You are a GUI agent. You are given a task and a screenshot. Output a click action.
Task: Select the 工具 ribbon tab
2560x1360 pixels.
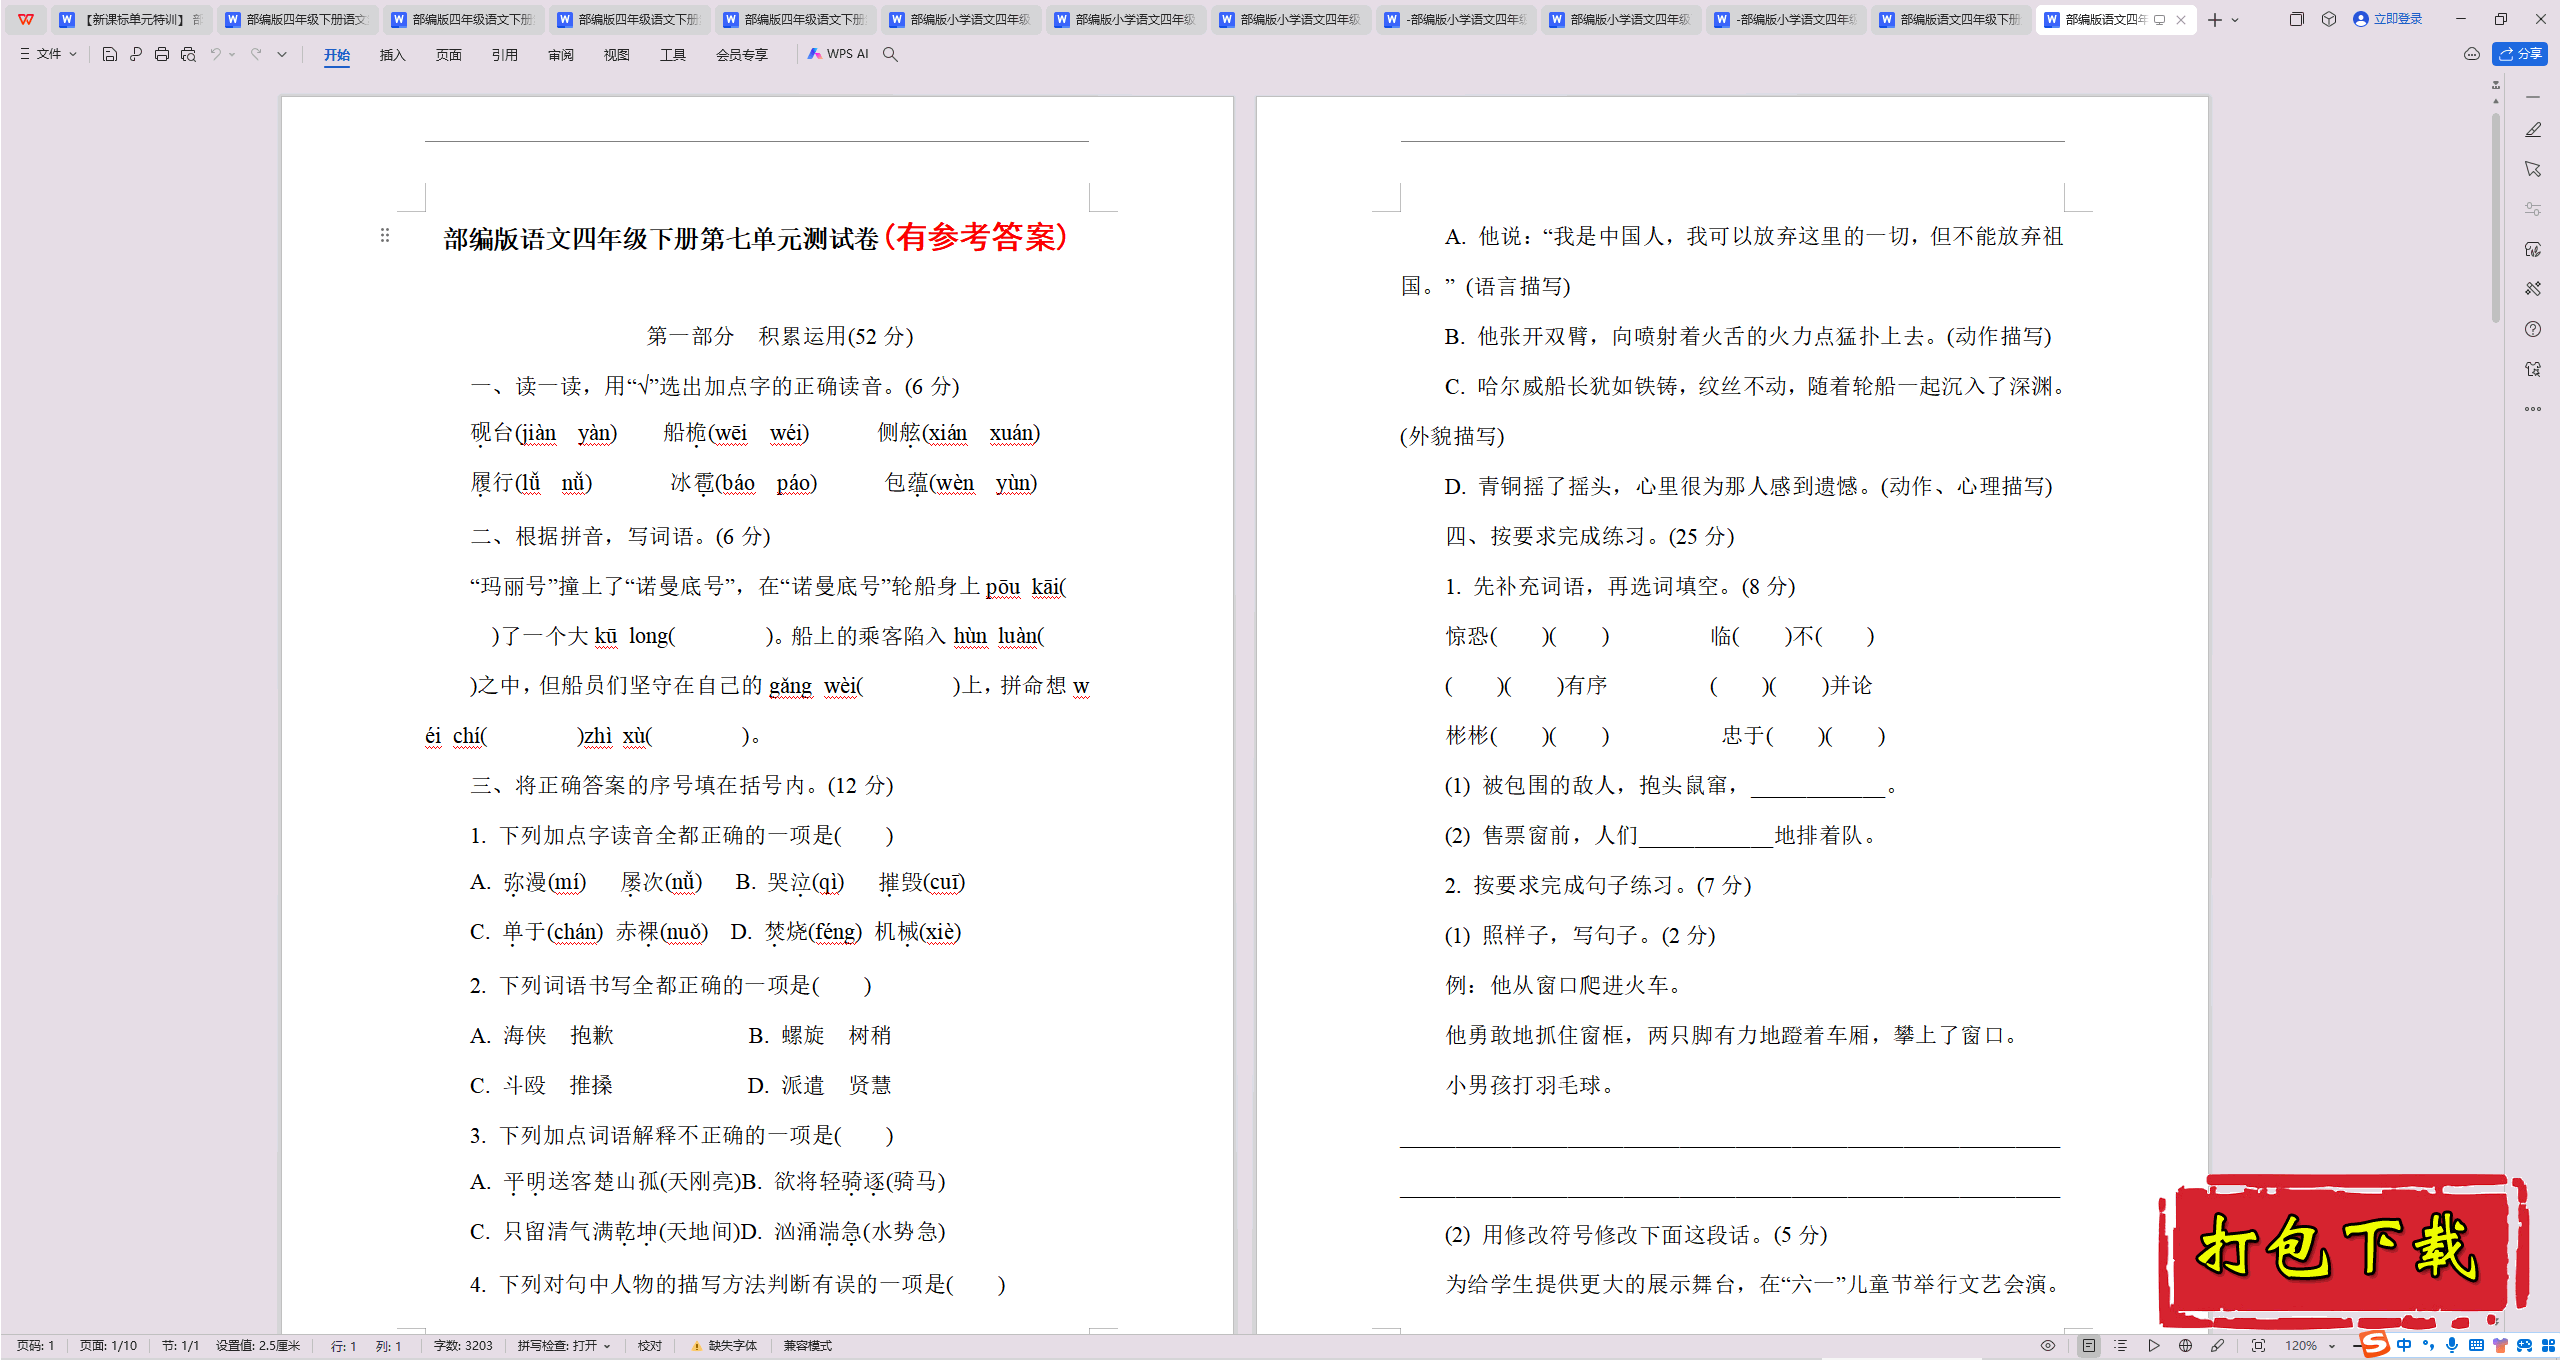point(673,55)
